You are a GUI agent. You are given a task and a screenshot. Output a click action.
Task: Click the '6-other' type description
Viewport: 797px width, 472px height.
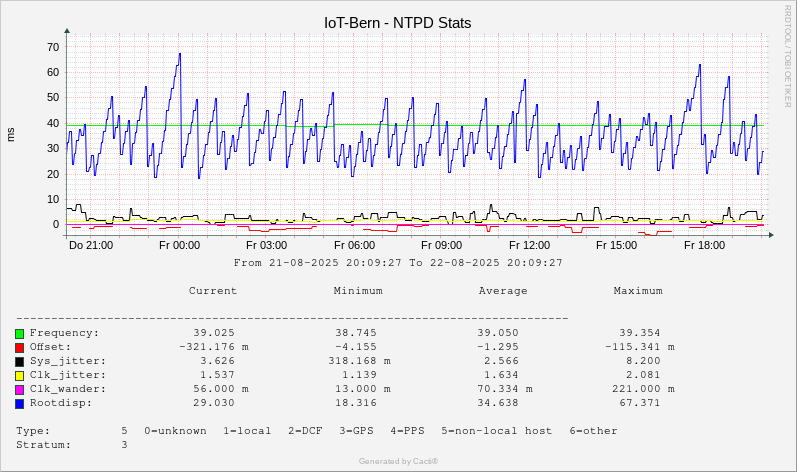593,431
